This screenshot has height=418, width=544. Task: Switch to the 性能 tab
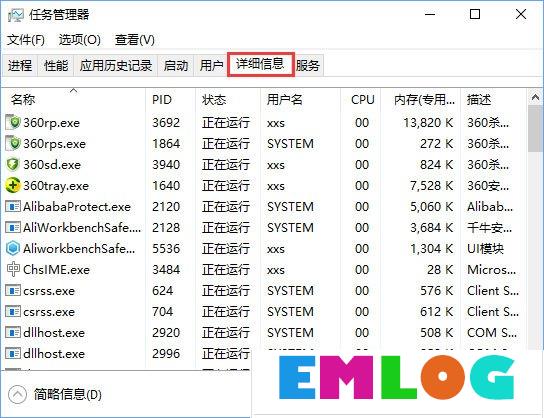56,65
